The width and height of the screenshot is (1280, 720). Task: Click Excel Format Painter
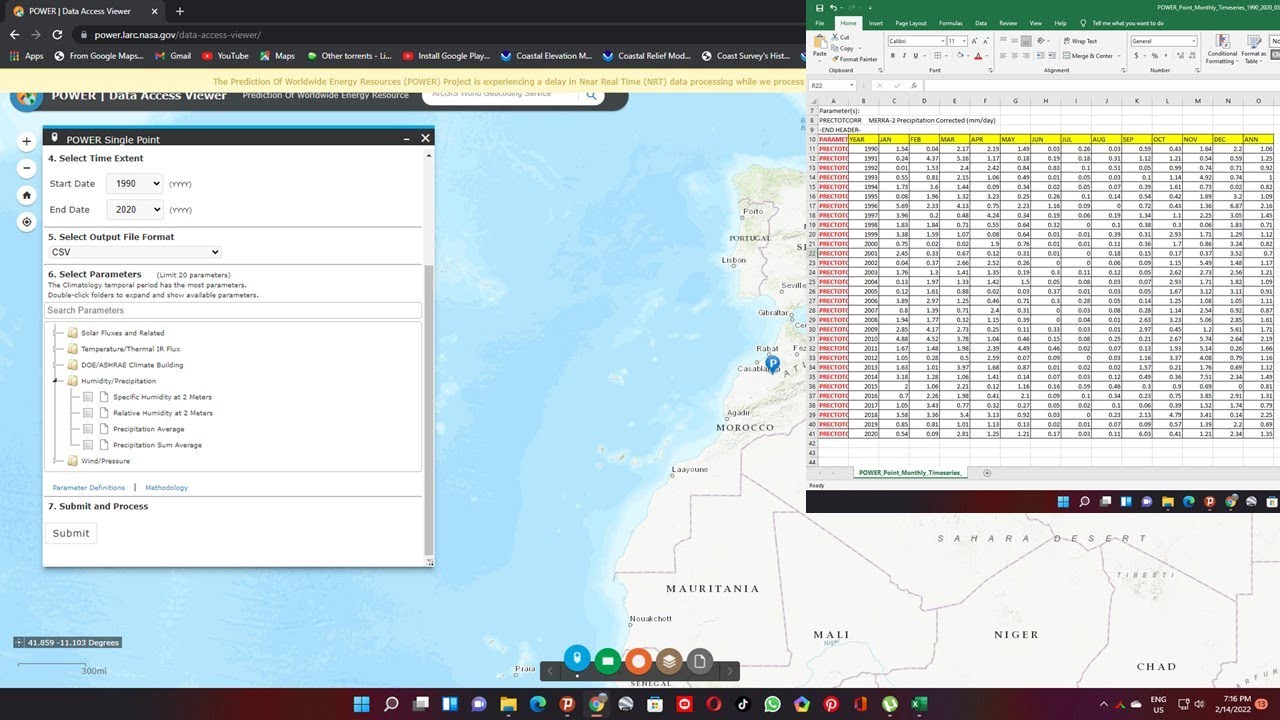[854, 59]
